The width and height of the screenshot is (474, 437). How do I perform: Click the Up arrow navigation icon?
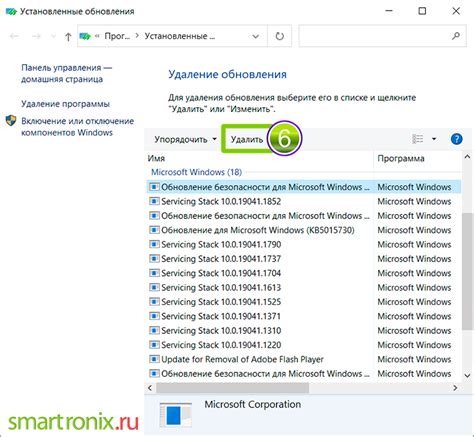click(68, 36)
